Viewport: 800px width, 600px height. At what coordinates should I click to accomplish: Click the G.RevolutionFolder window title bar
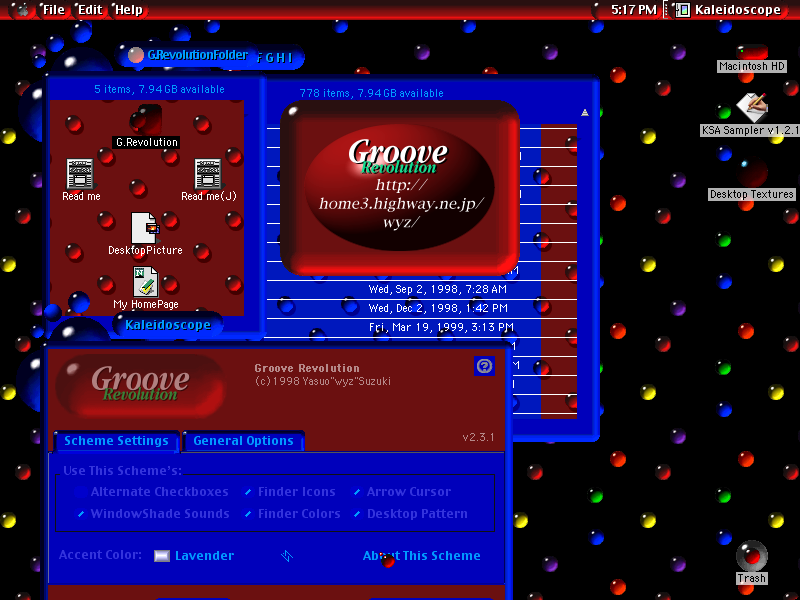pos(188,55)
